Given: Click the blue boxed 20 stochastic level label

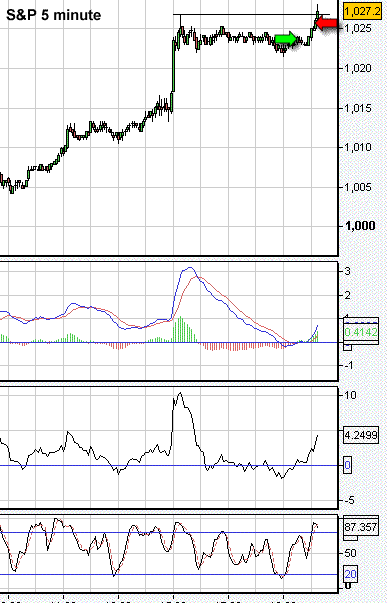Looking at the screenshot, I should [350, 575].
